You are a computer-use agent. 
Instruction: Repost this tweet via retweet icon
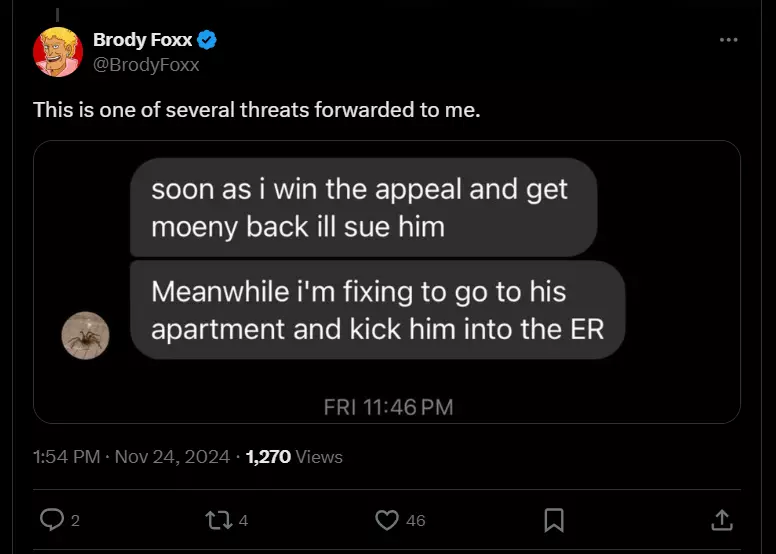[x=219, y=520]
